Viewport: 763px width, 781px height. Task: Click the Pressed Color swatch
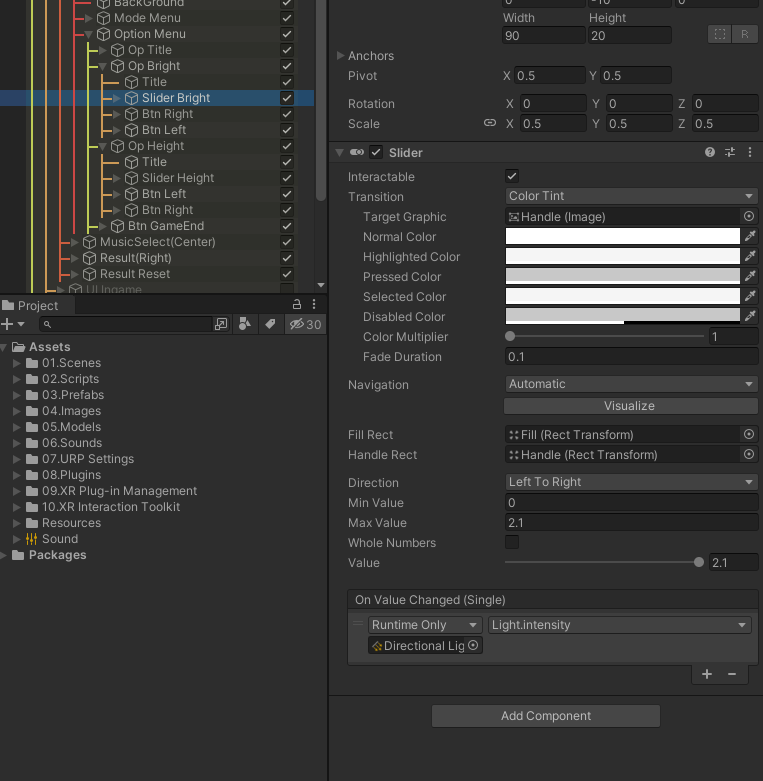pyautogui.click(x=623, y=276)
